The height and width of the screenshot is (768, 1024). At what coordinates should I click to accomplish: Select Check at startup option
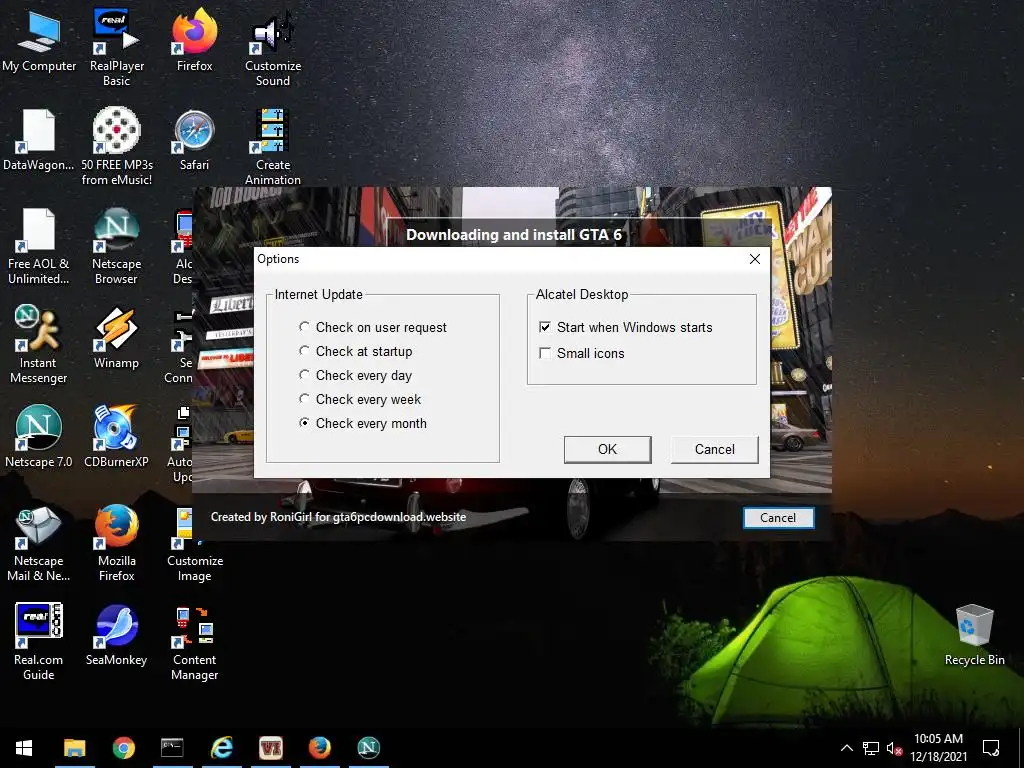356,351
